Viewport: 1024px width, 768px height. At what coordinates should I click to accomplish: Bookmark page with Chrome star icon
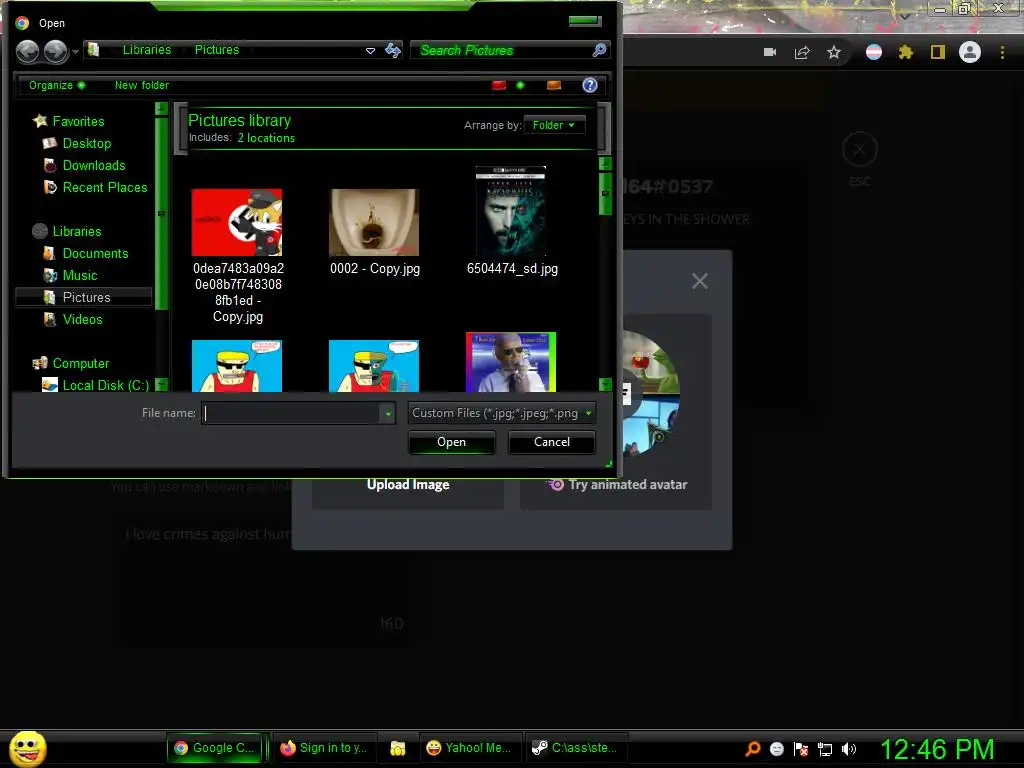[x=834, y=52]
